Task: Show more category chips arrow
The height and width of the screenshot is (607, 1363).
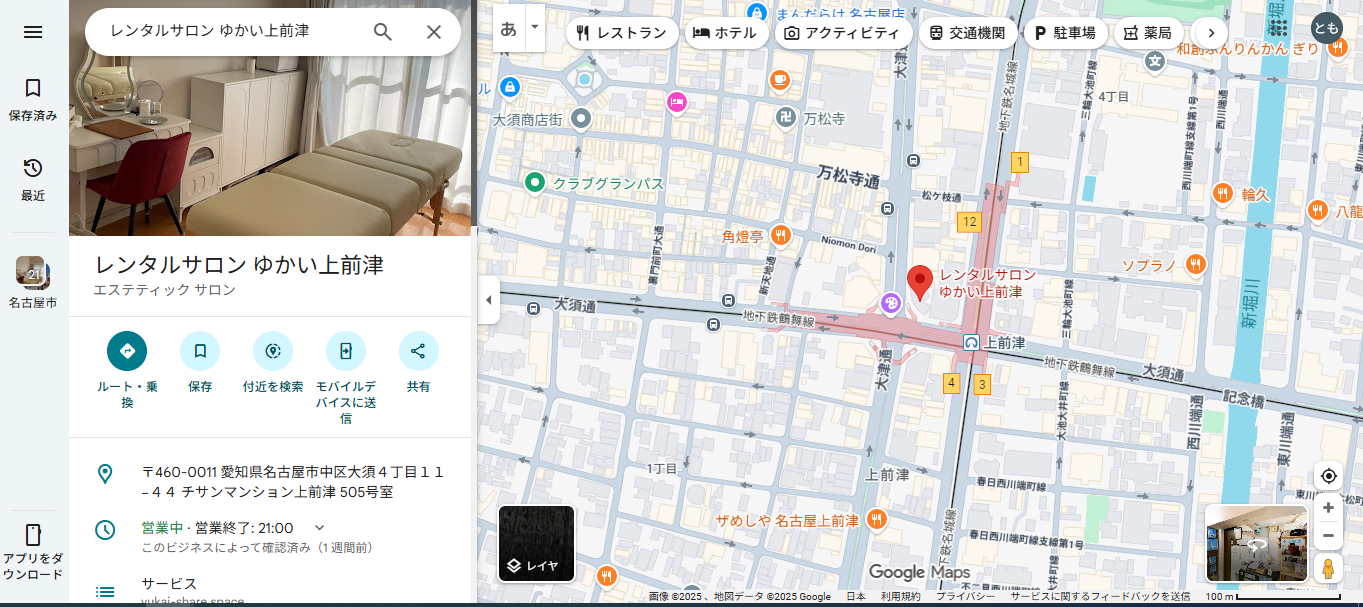Action: click(x=1211, y=32)
